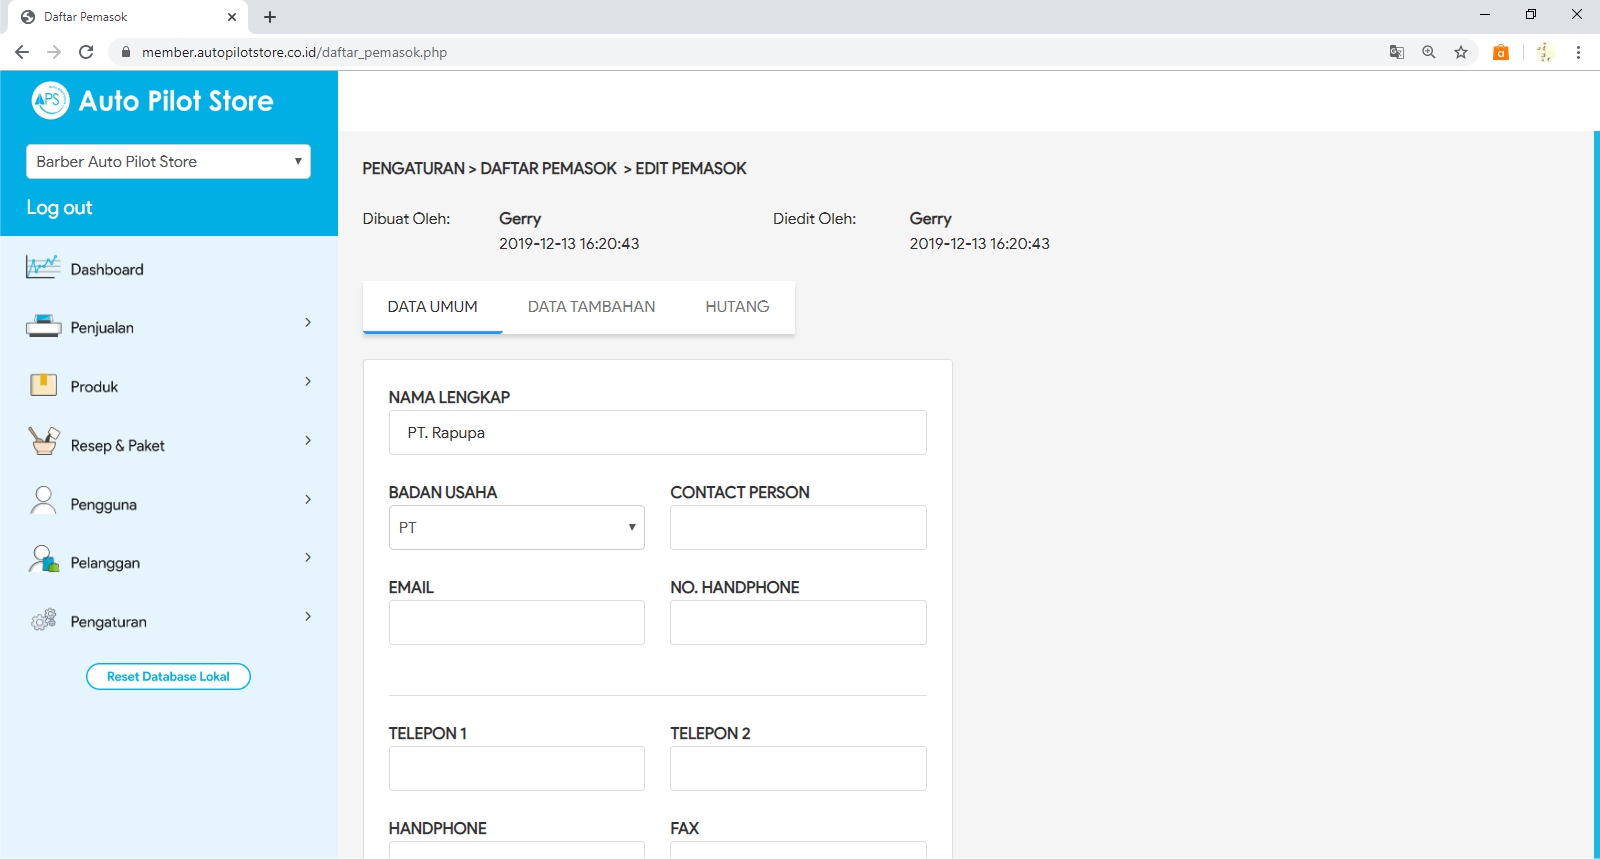Expand the Pengaturan submenu chevron

[308, 617]
